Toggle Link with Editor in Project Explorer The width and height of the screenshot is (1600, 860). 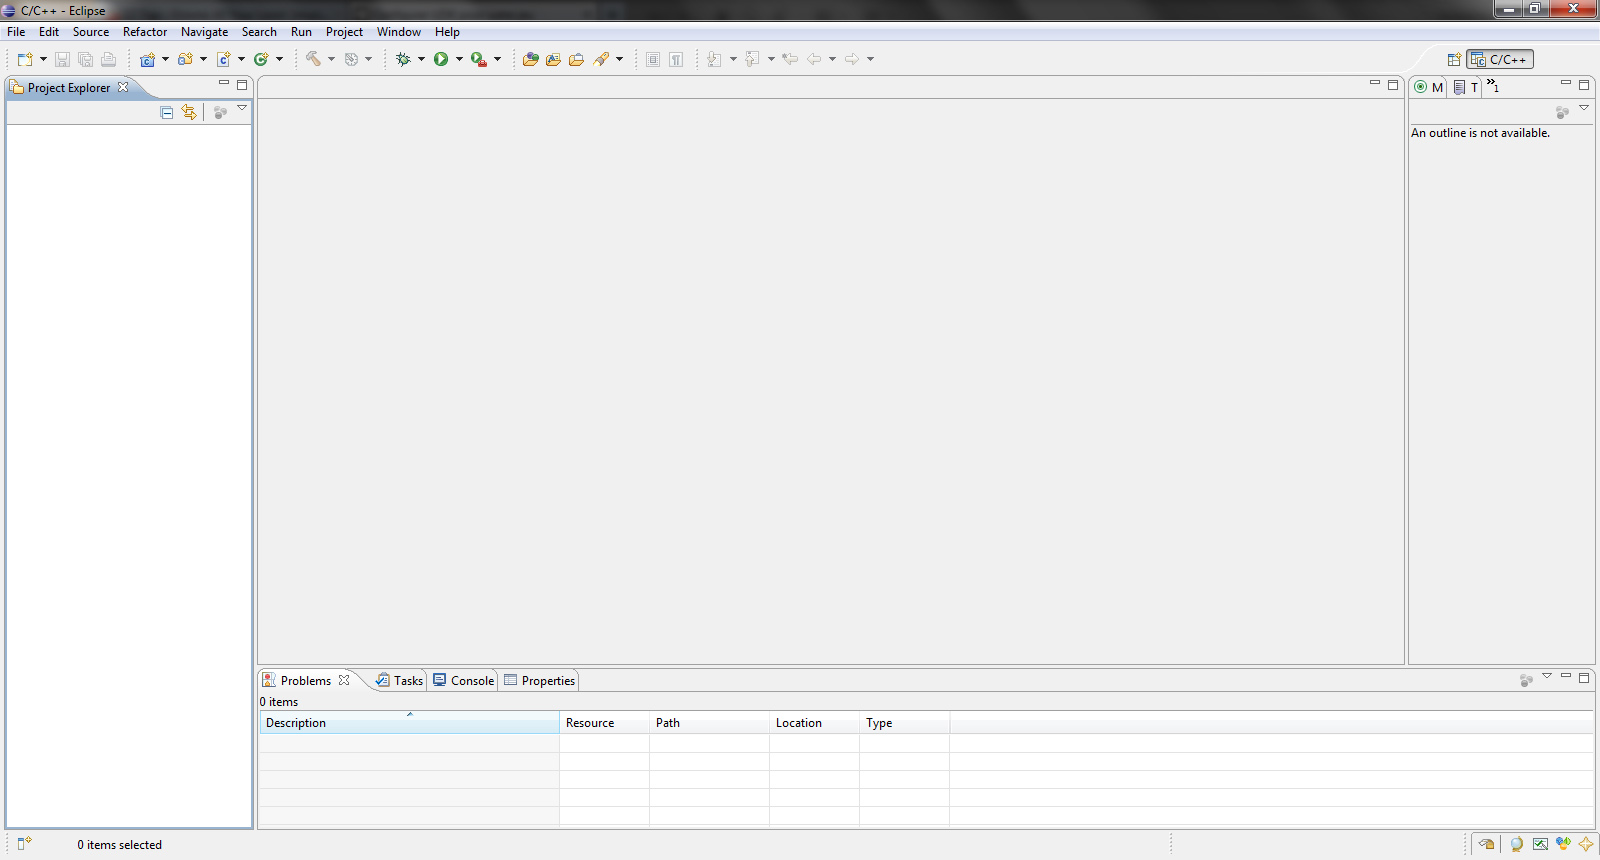(x=189, y=113)
